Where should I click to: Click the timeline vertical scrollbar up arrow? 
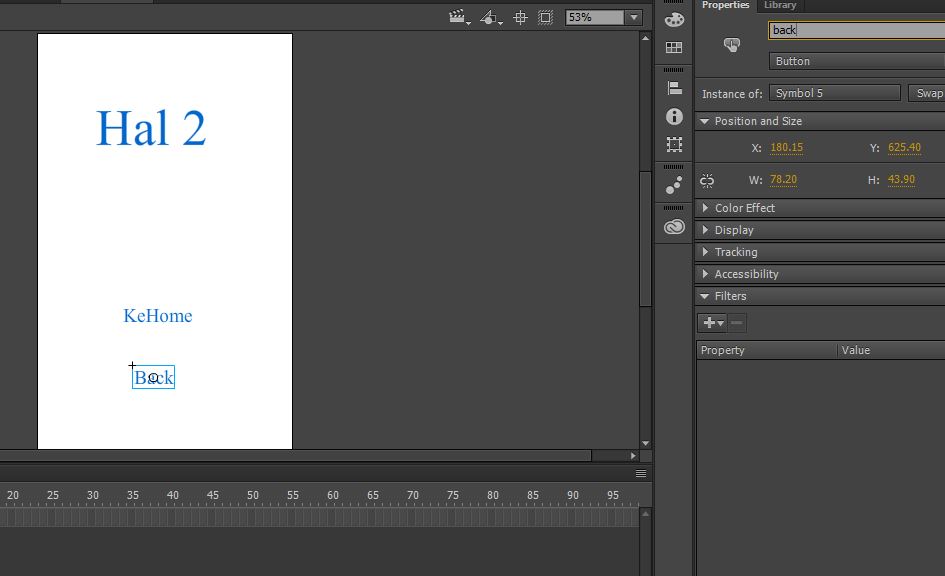tap(645, 514)
